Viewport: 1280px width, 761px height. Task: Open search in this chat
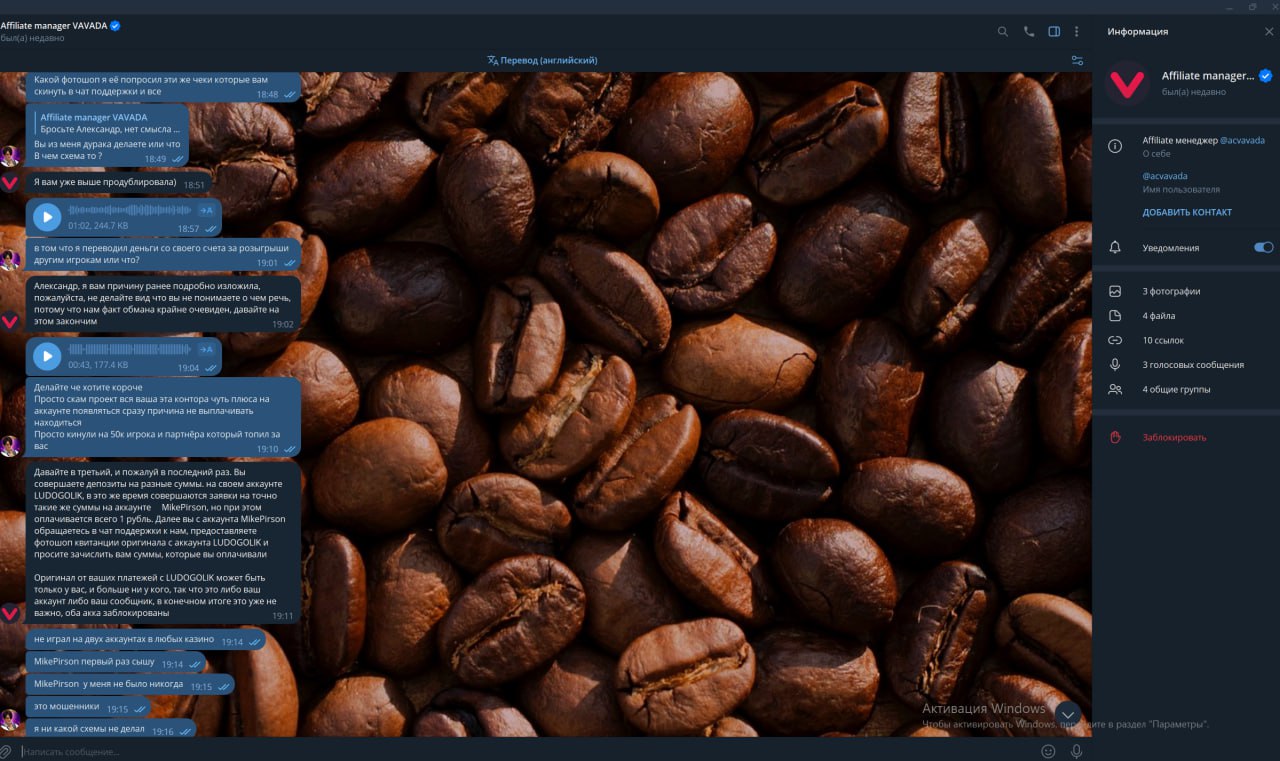click(1002, 31)
